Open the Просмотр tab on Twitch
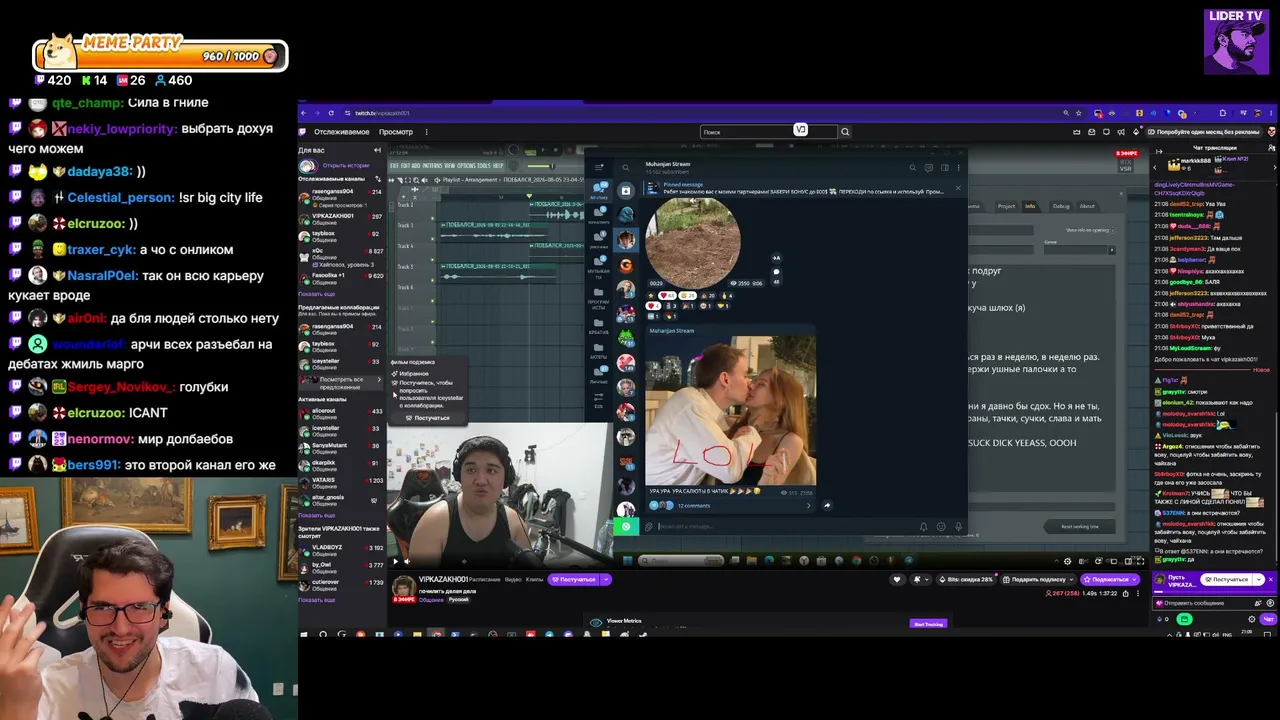The width and height of the screenshot is (1280, 720). 396,132
